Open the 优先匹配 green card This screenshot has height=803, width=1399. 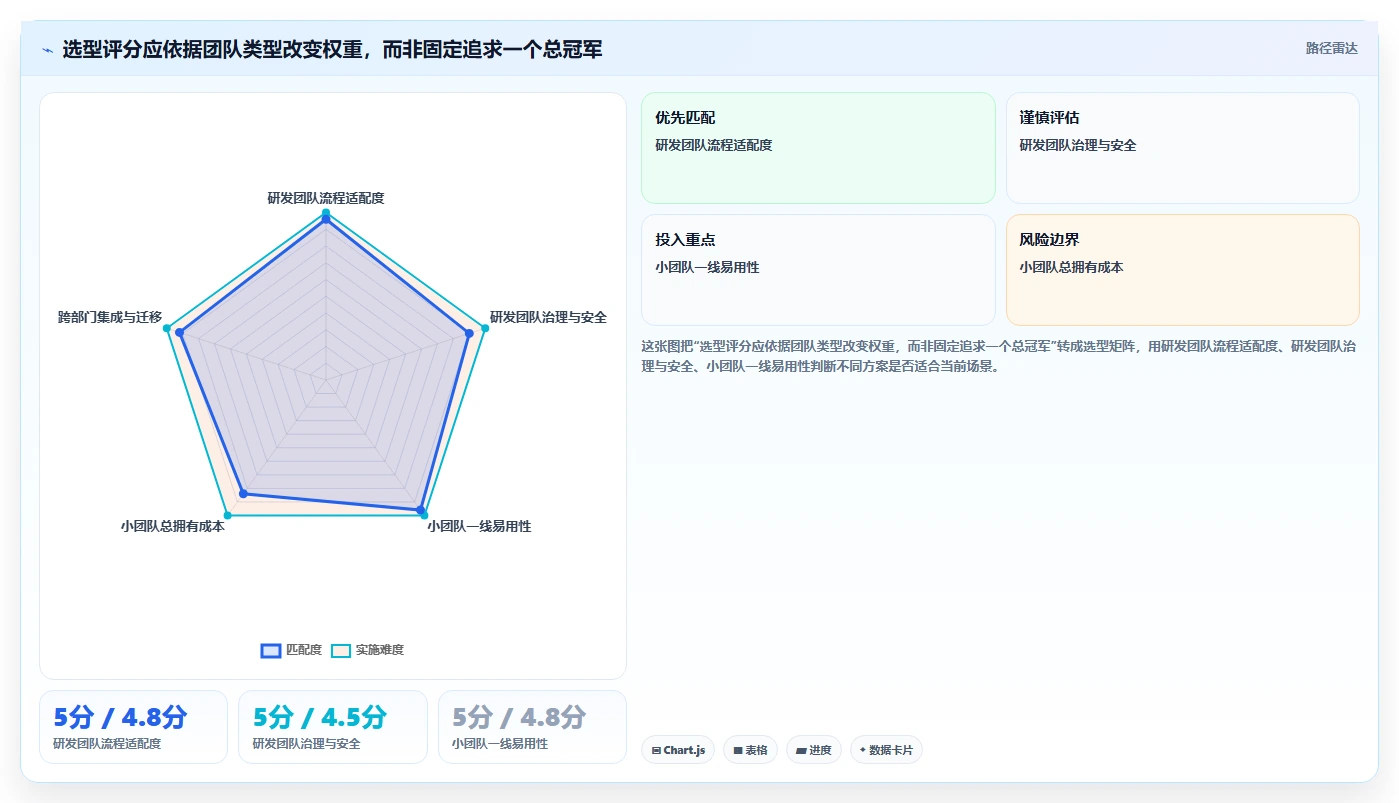[x=818, y=148]
